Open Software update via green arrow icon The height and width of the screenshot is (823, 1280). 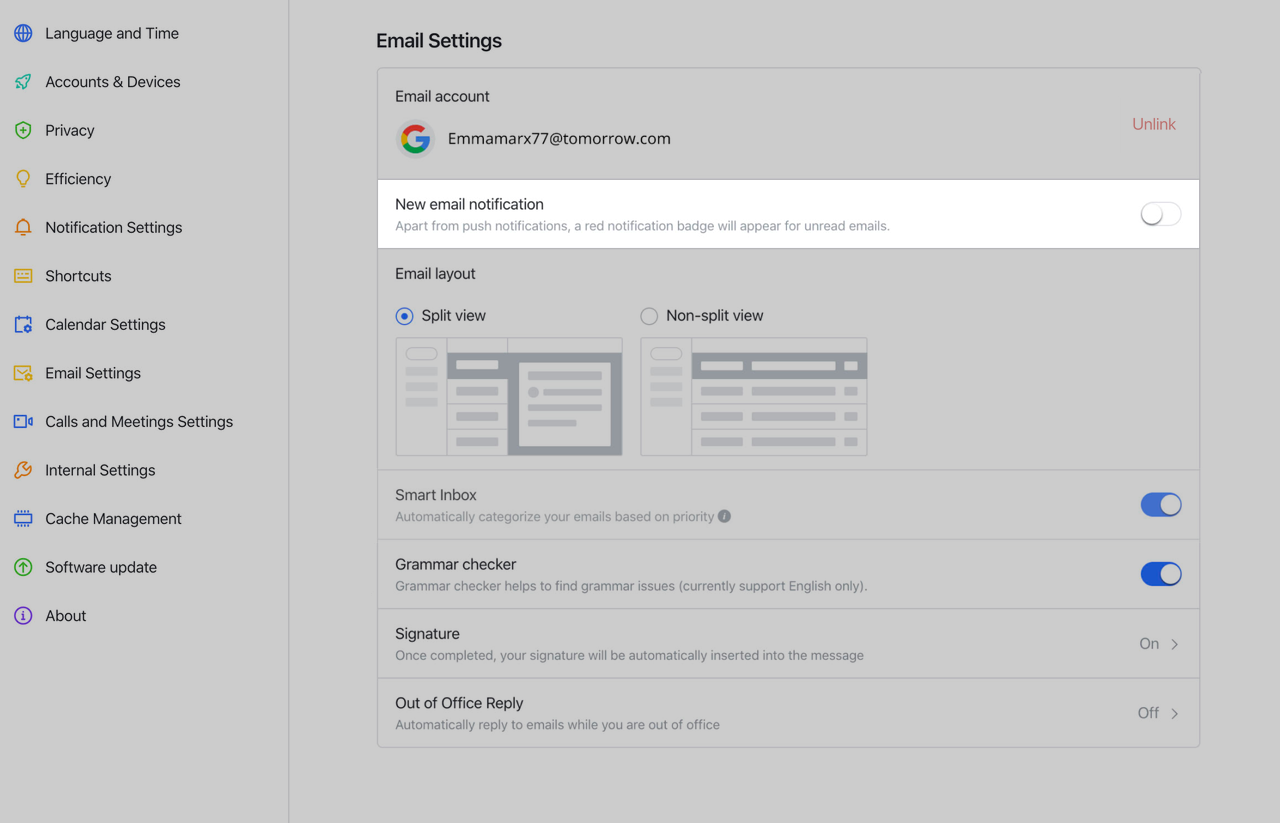[x=22, y=567]
